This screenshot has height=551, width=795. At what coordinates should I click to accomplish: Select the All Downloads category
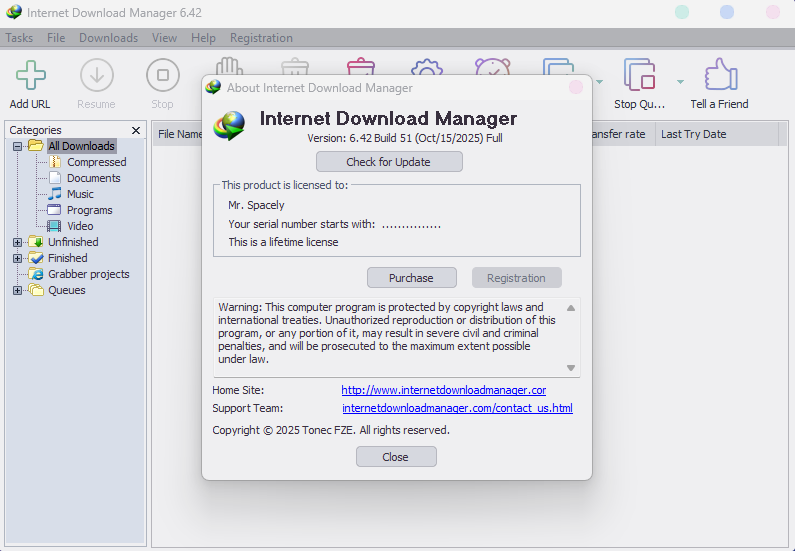81,146
